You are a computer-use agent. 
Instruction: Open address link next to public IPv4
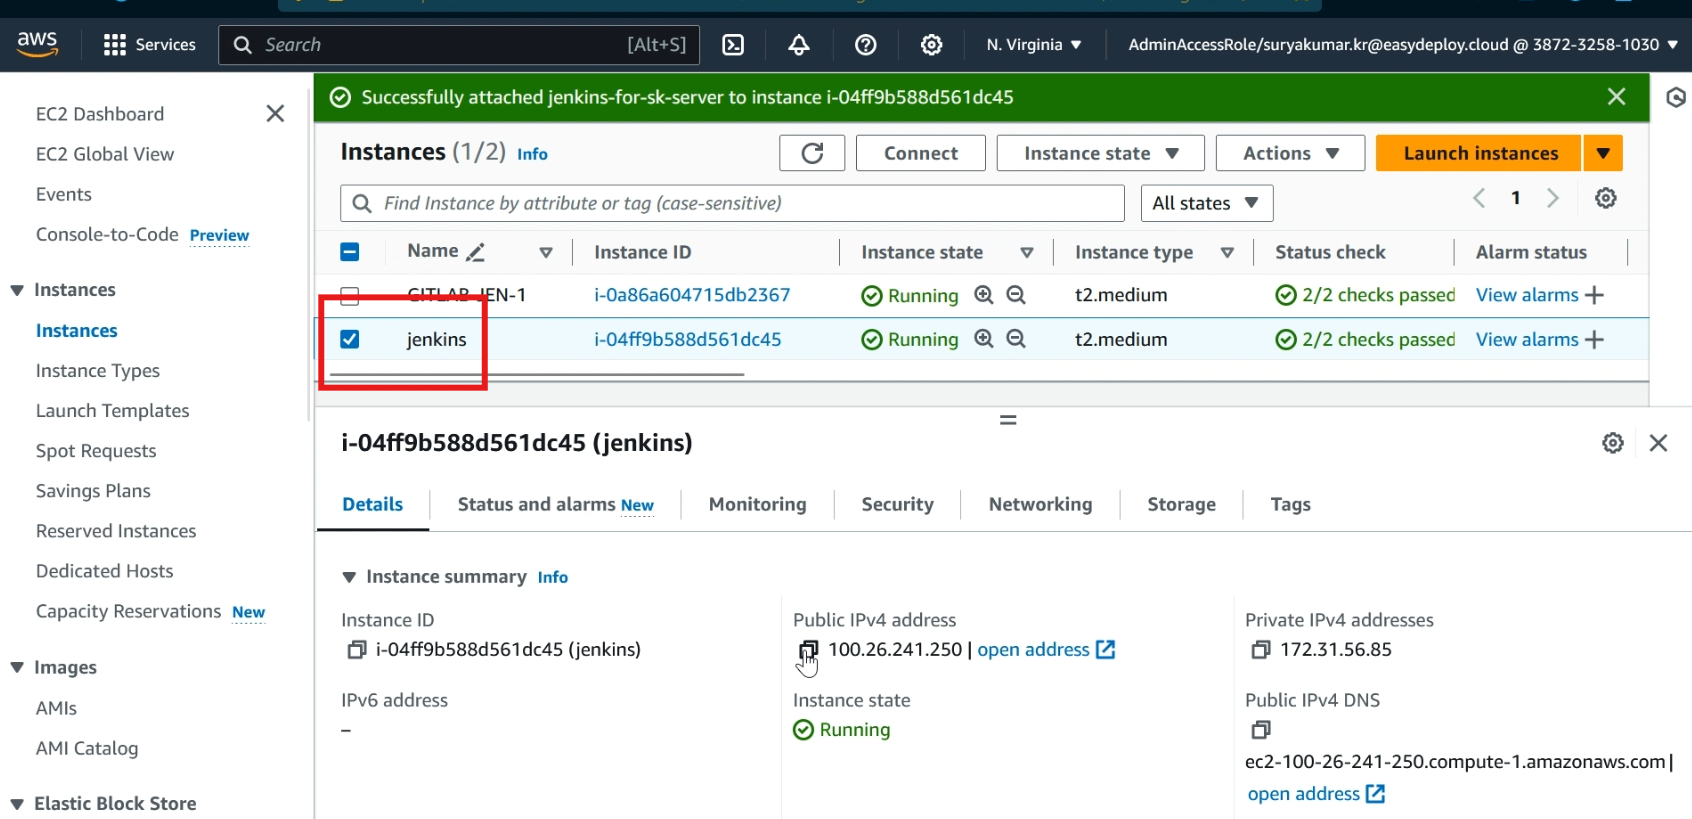pyautogui.click(x=1046, y=650)
